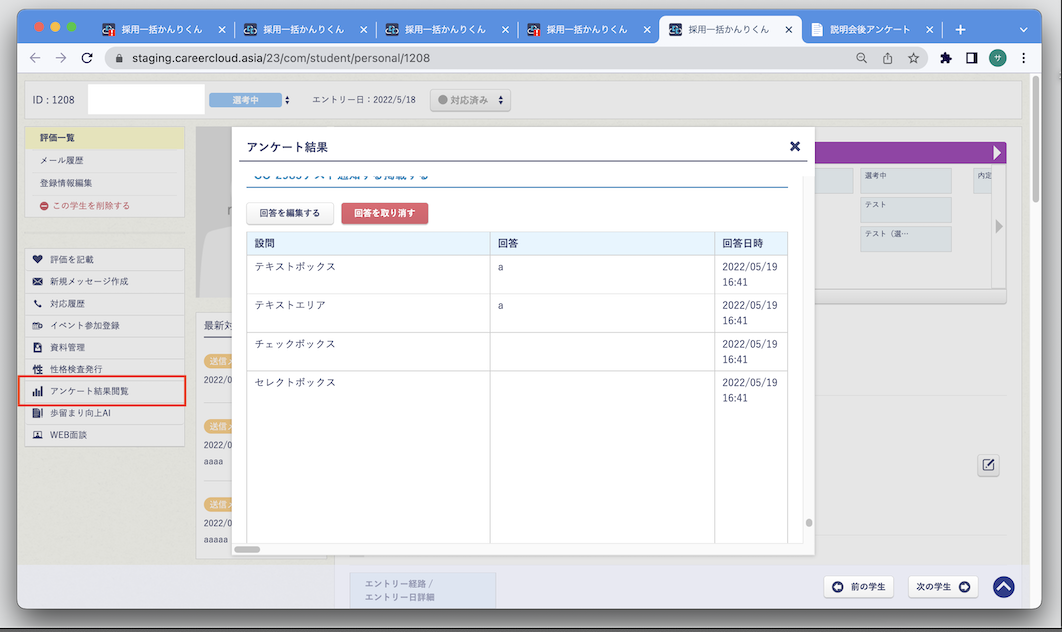1062x632 pixels.
Task: Click 回答を編集する button
Action: coord(289,213)
